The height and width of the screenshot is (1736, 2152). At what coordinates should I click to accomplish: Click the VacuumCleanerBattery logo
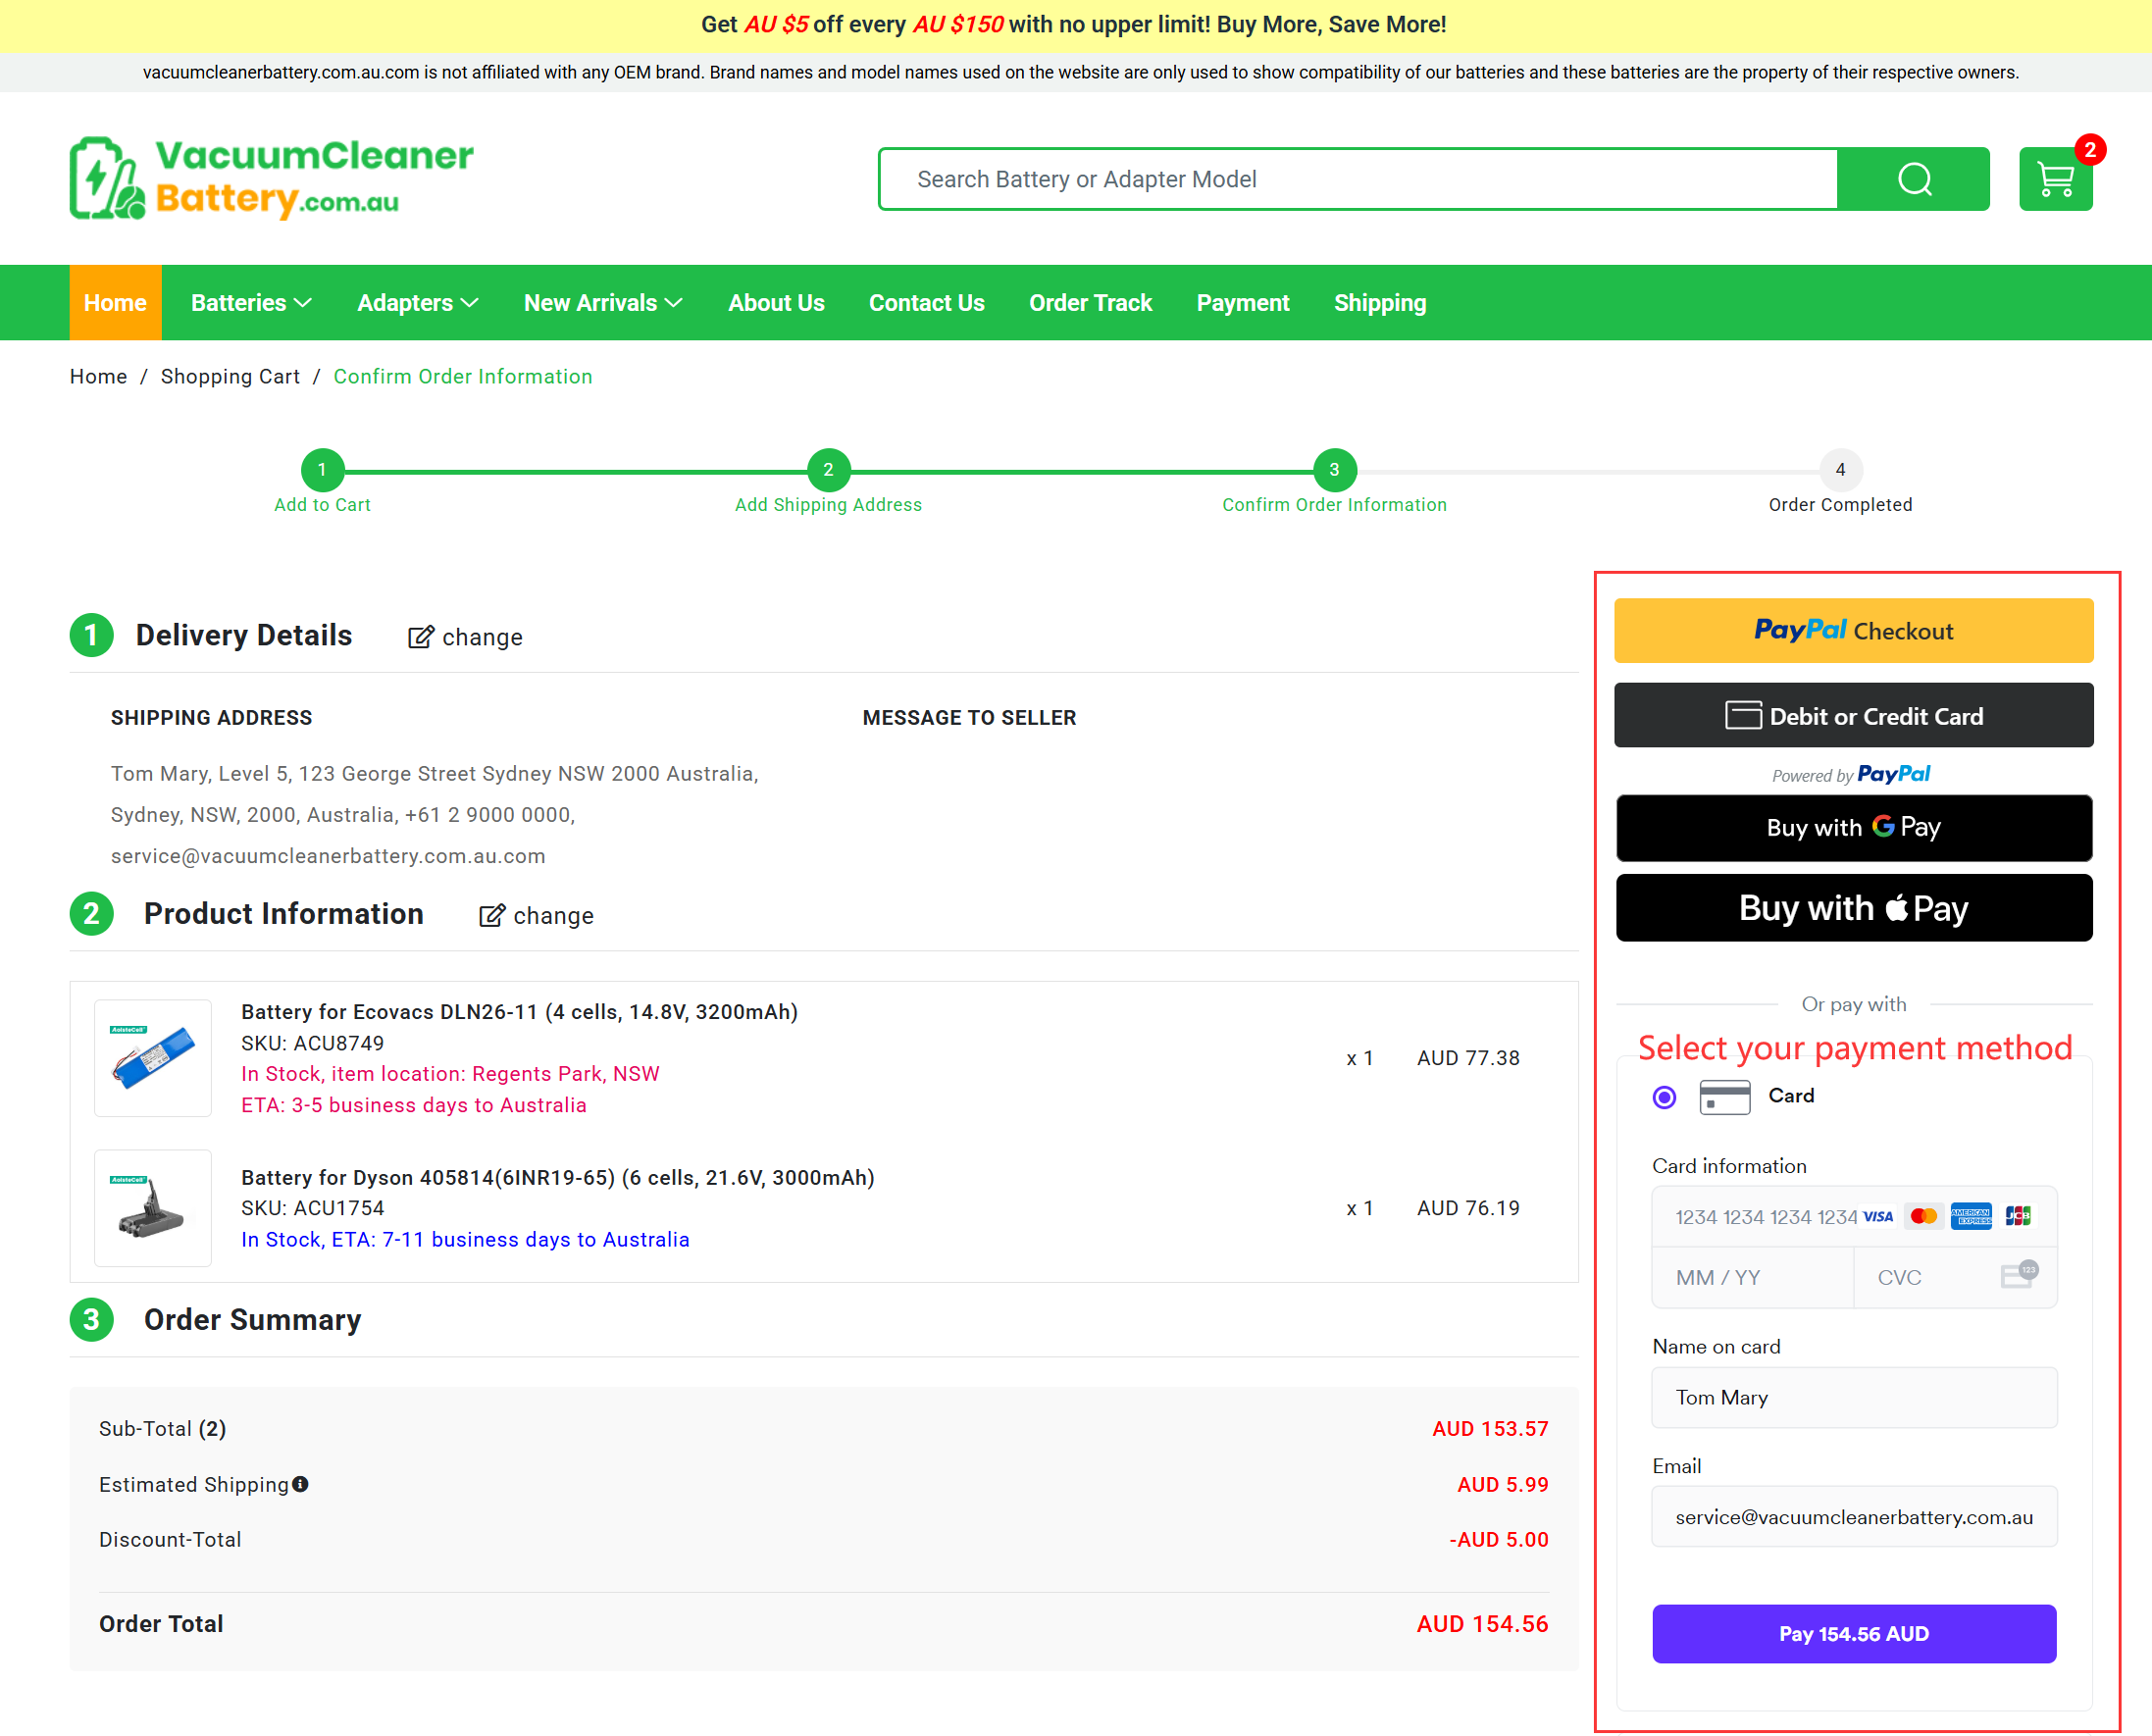pyautogui.click(x=271, y=178)
